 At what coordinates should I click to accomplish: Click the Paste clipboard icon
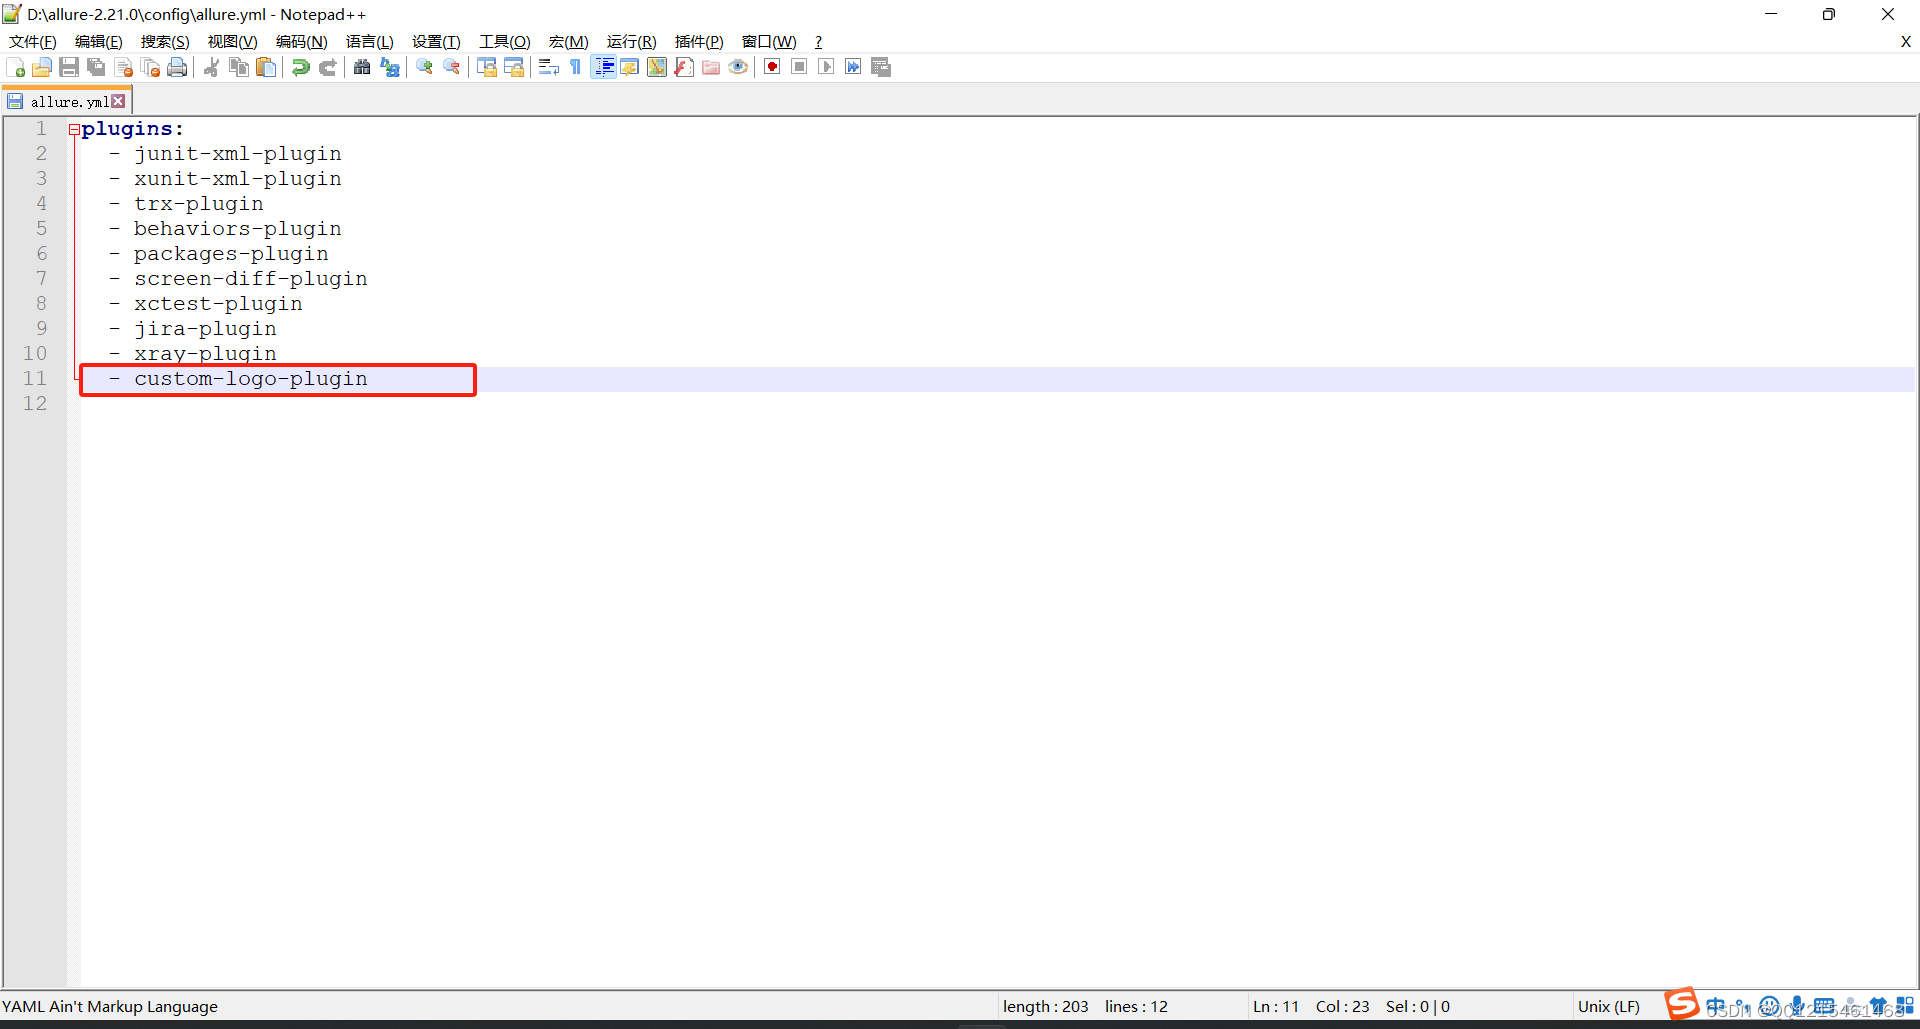tap(266, 67)
